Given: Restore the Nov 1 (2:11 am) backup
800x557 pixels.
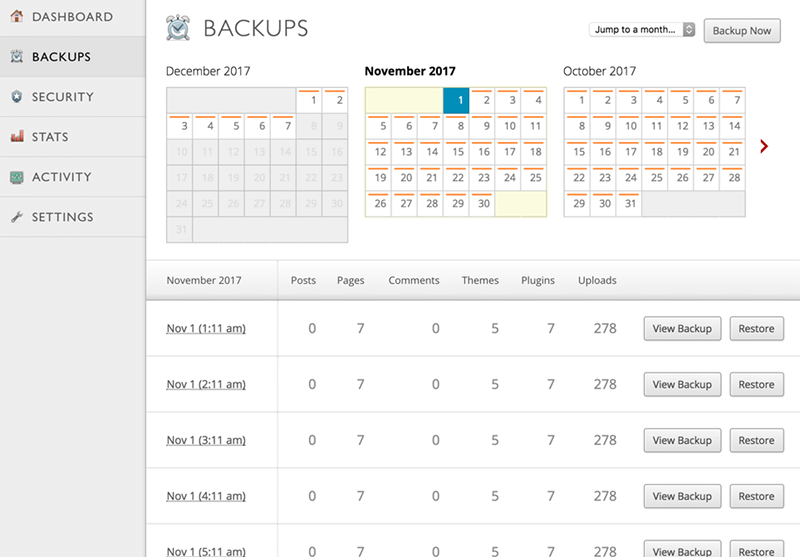Looking at the screenshot, I should (x=757, y=385).
